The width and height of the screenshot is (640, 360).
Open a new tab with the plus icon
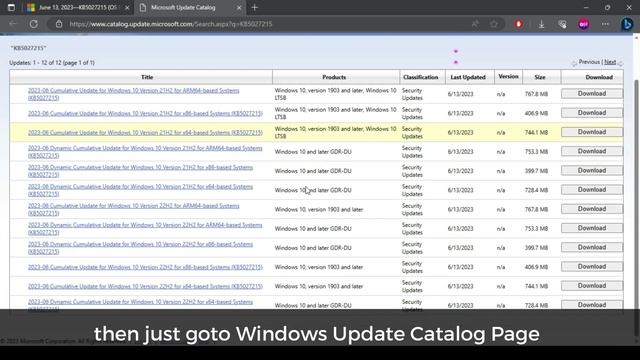[255, 7]
